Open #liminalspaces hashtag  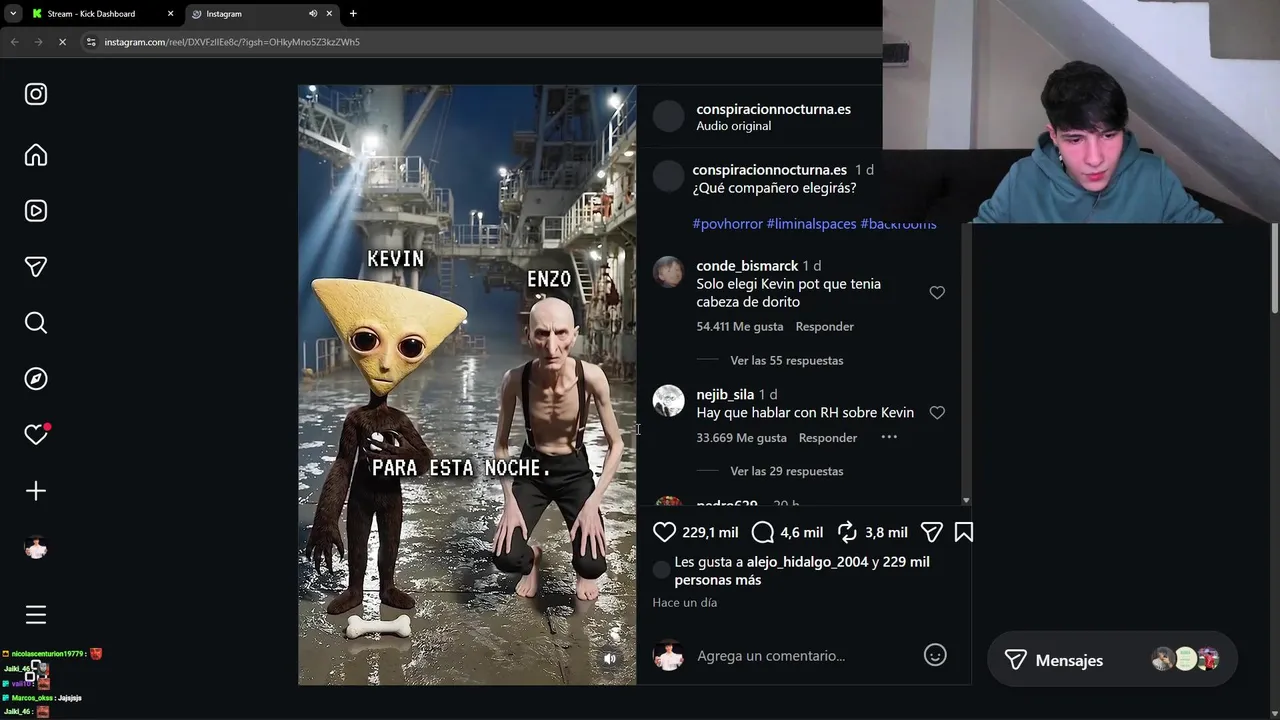(811, 224)
